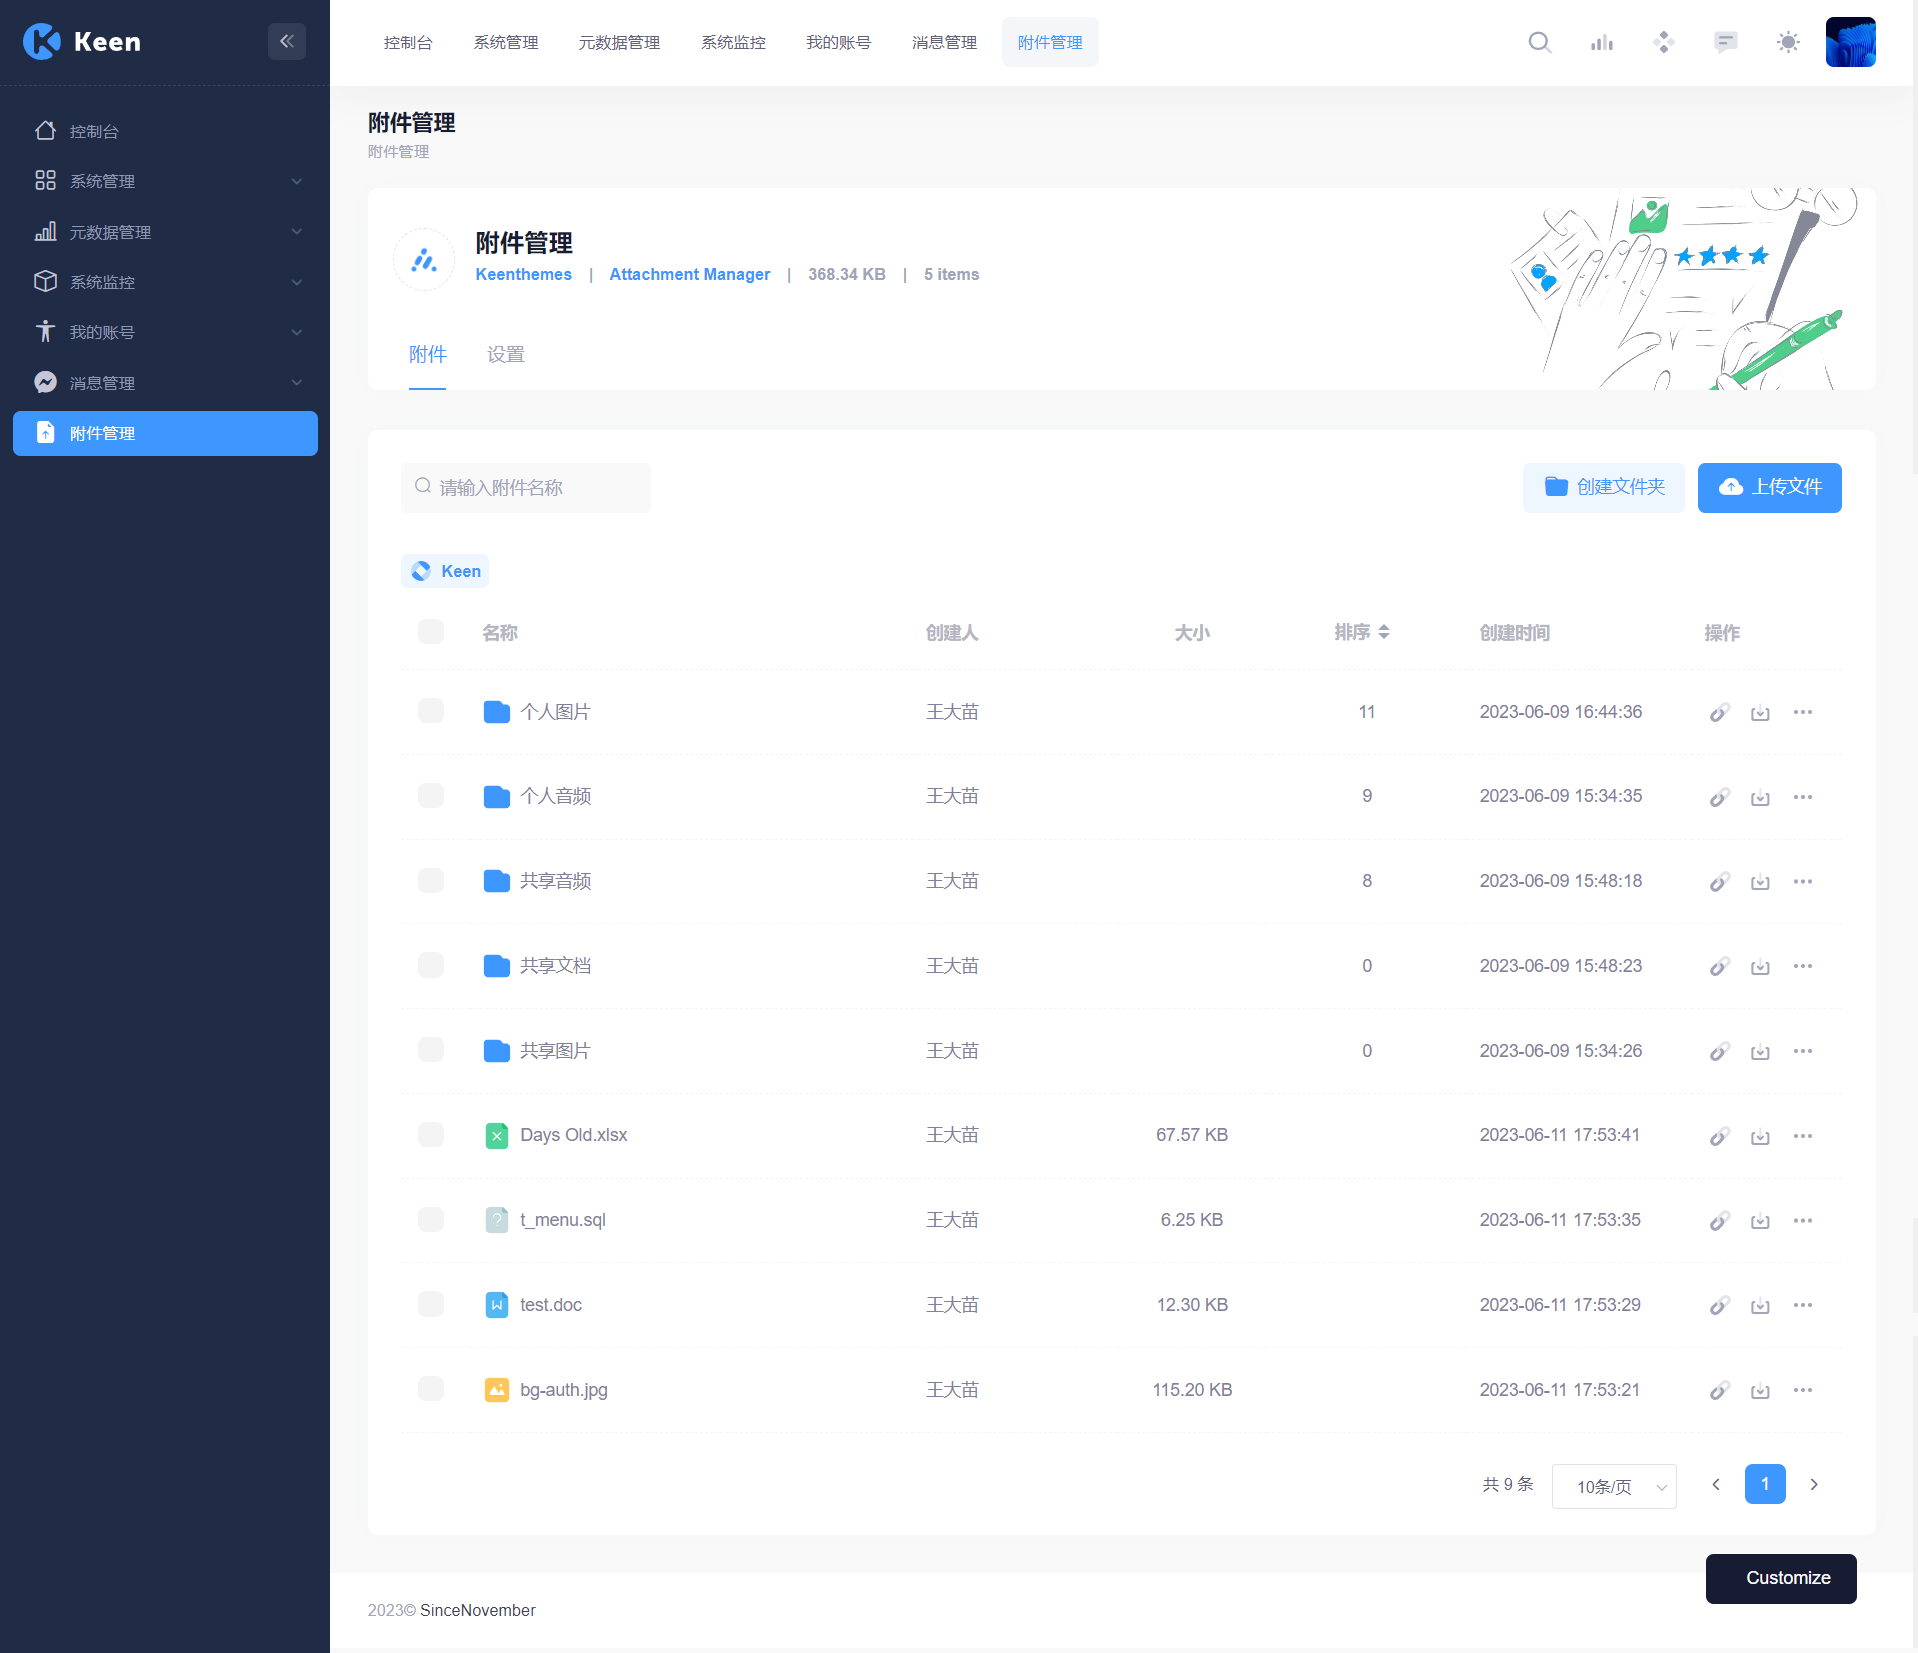The image size is (1918, 1653).
Task: Sort table by 排序 column
Action: click(x=1361, y=632)
